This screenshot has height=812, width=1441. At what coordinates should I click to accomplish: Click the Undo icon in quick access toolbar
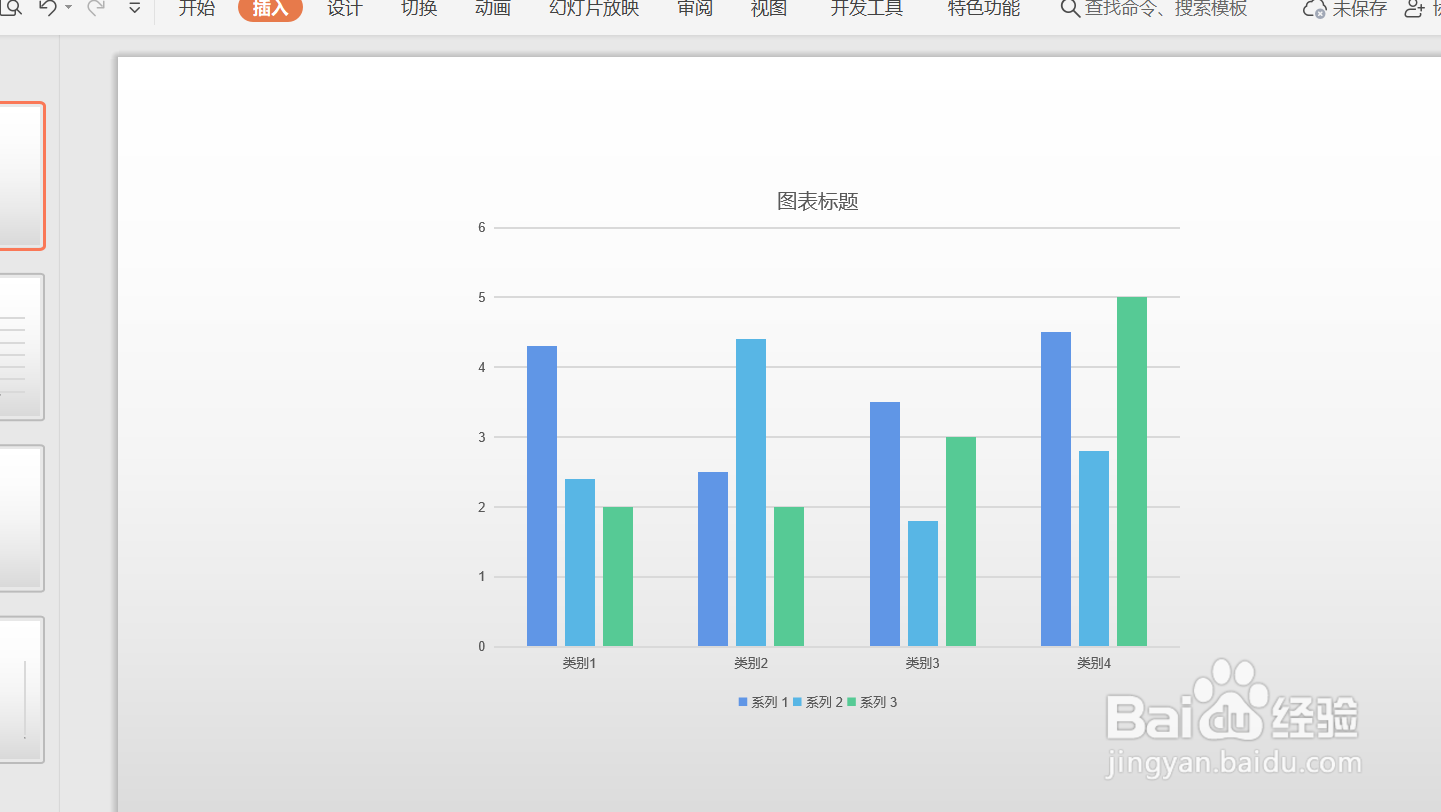50,9
